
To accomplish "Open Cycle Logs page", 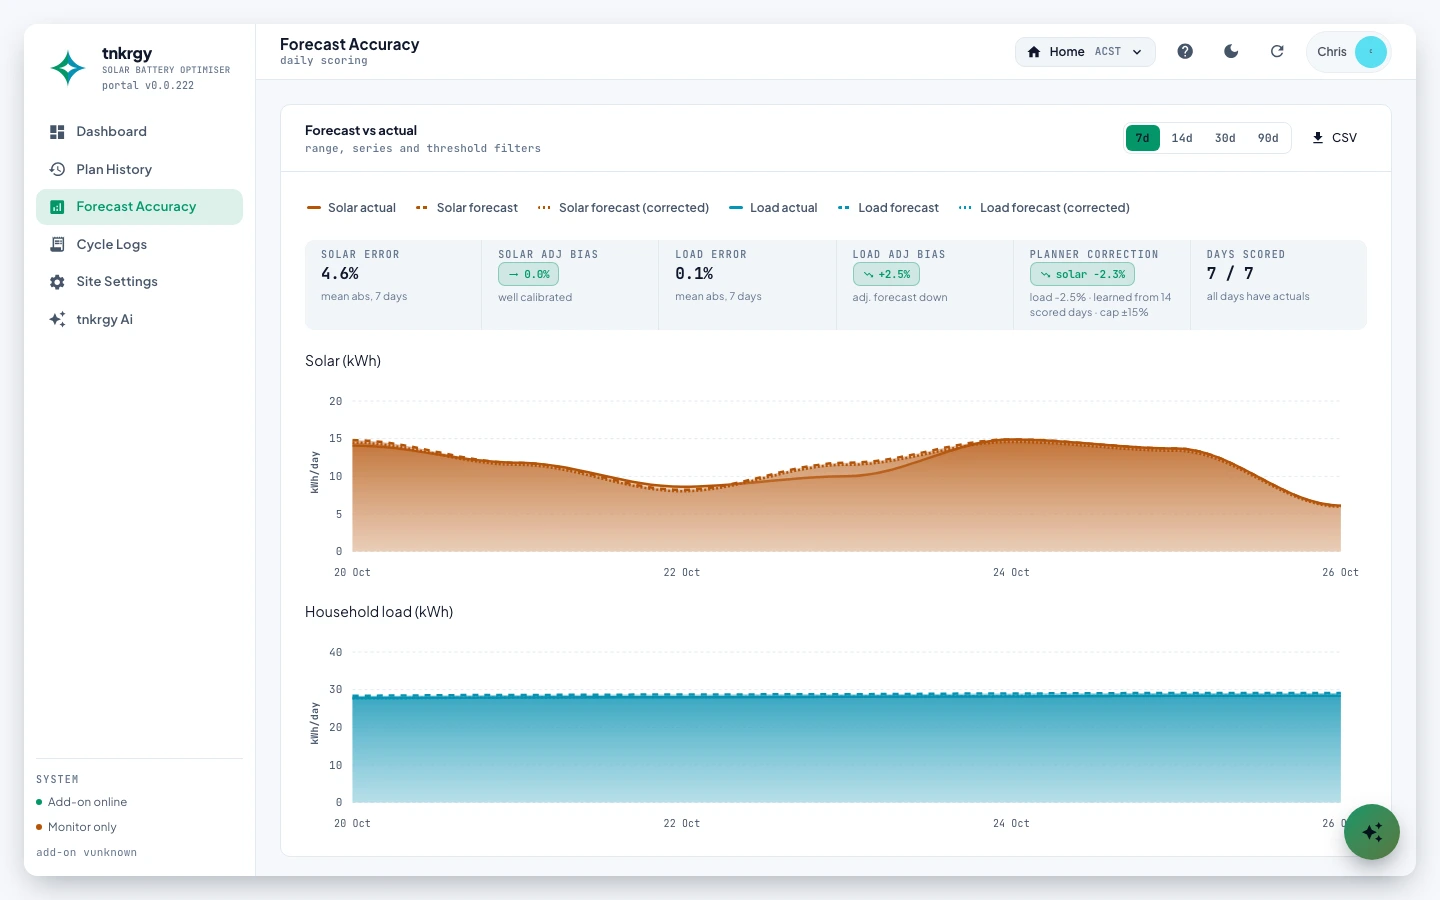I will [139, 245].
